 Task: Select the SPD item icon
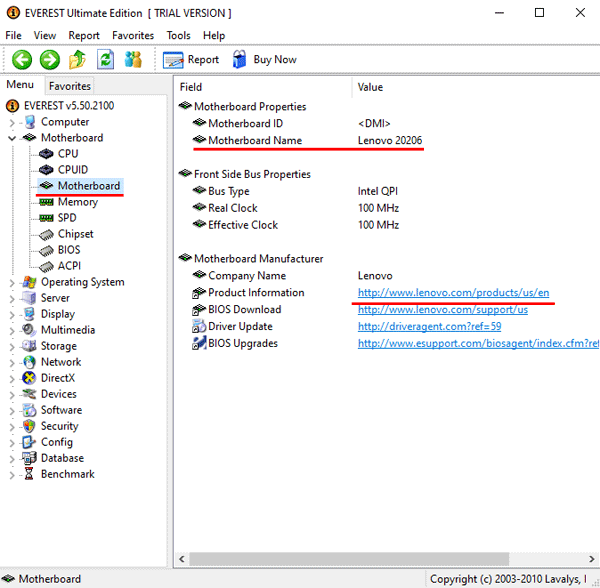46,218
